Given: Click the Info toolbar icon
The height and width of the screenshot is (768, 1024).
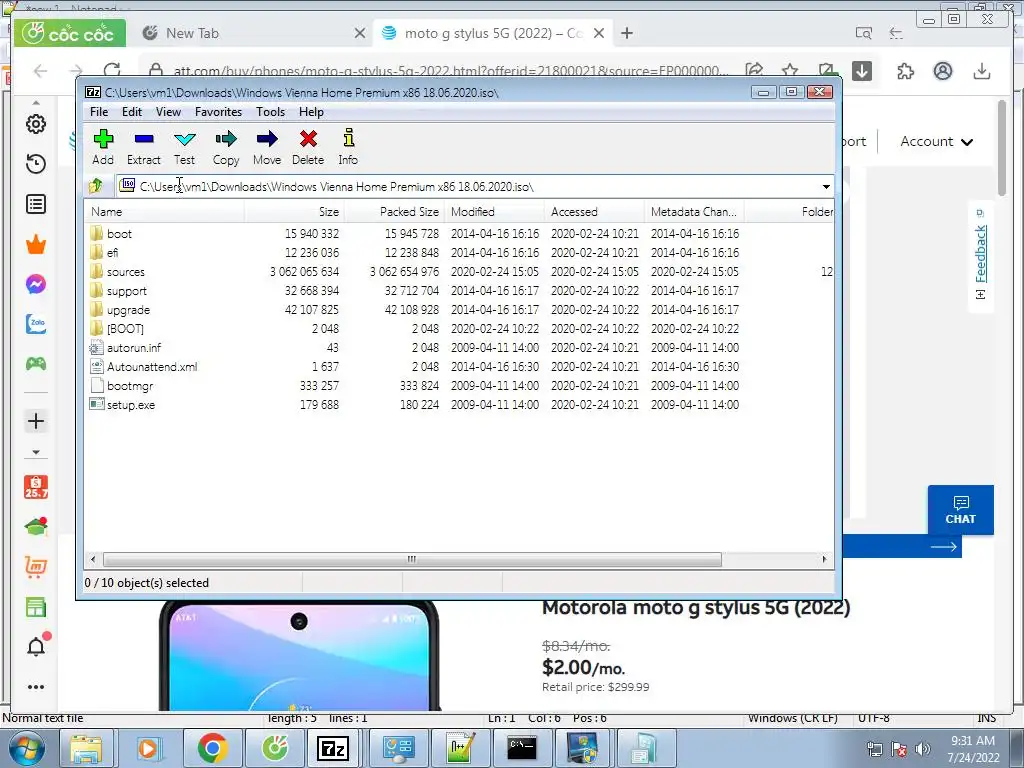Looking at the screenshot, I should (348, 146).
